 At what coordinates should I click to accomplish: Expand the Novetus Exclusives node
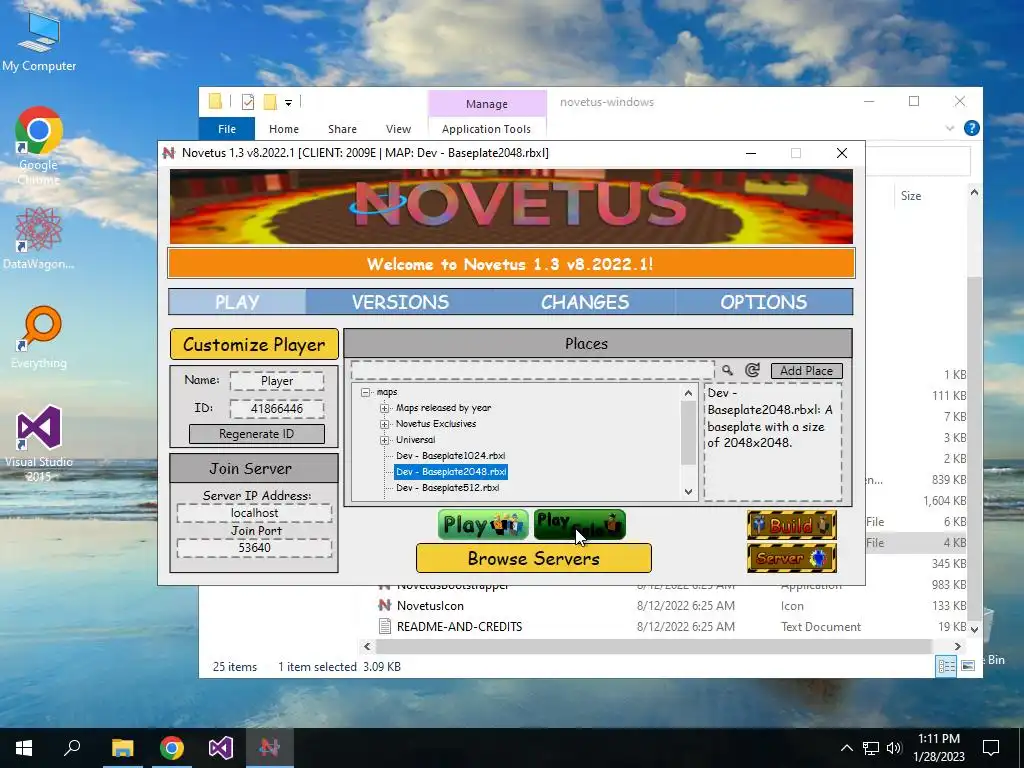385,424
